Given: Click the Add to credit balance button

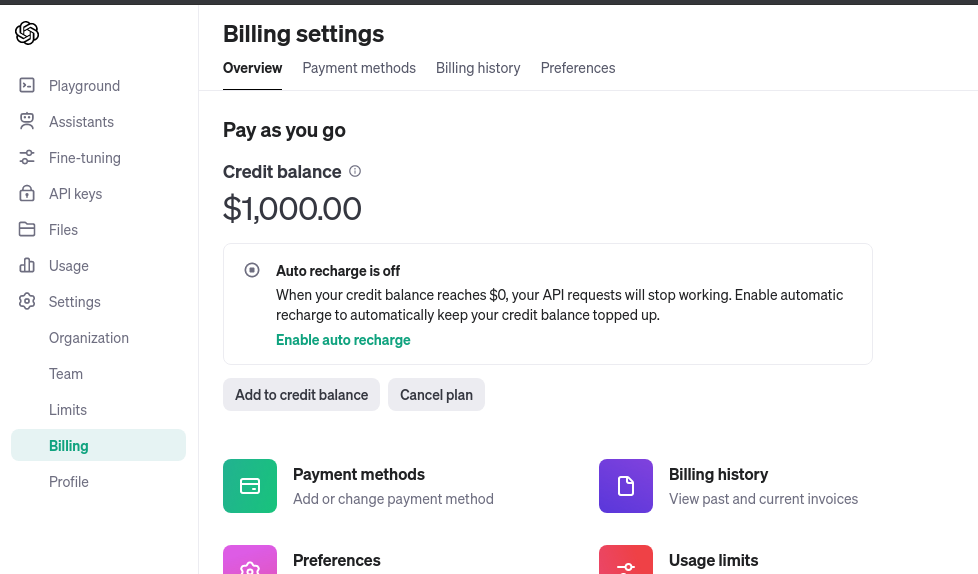Looking at the screenshot, I should coord(301,394).
